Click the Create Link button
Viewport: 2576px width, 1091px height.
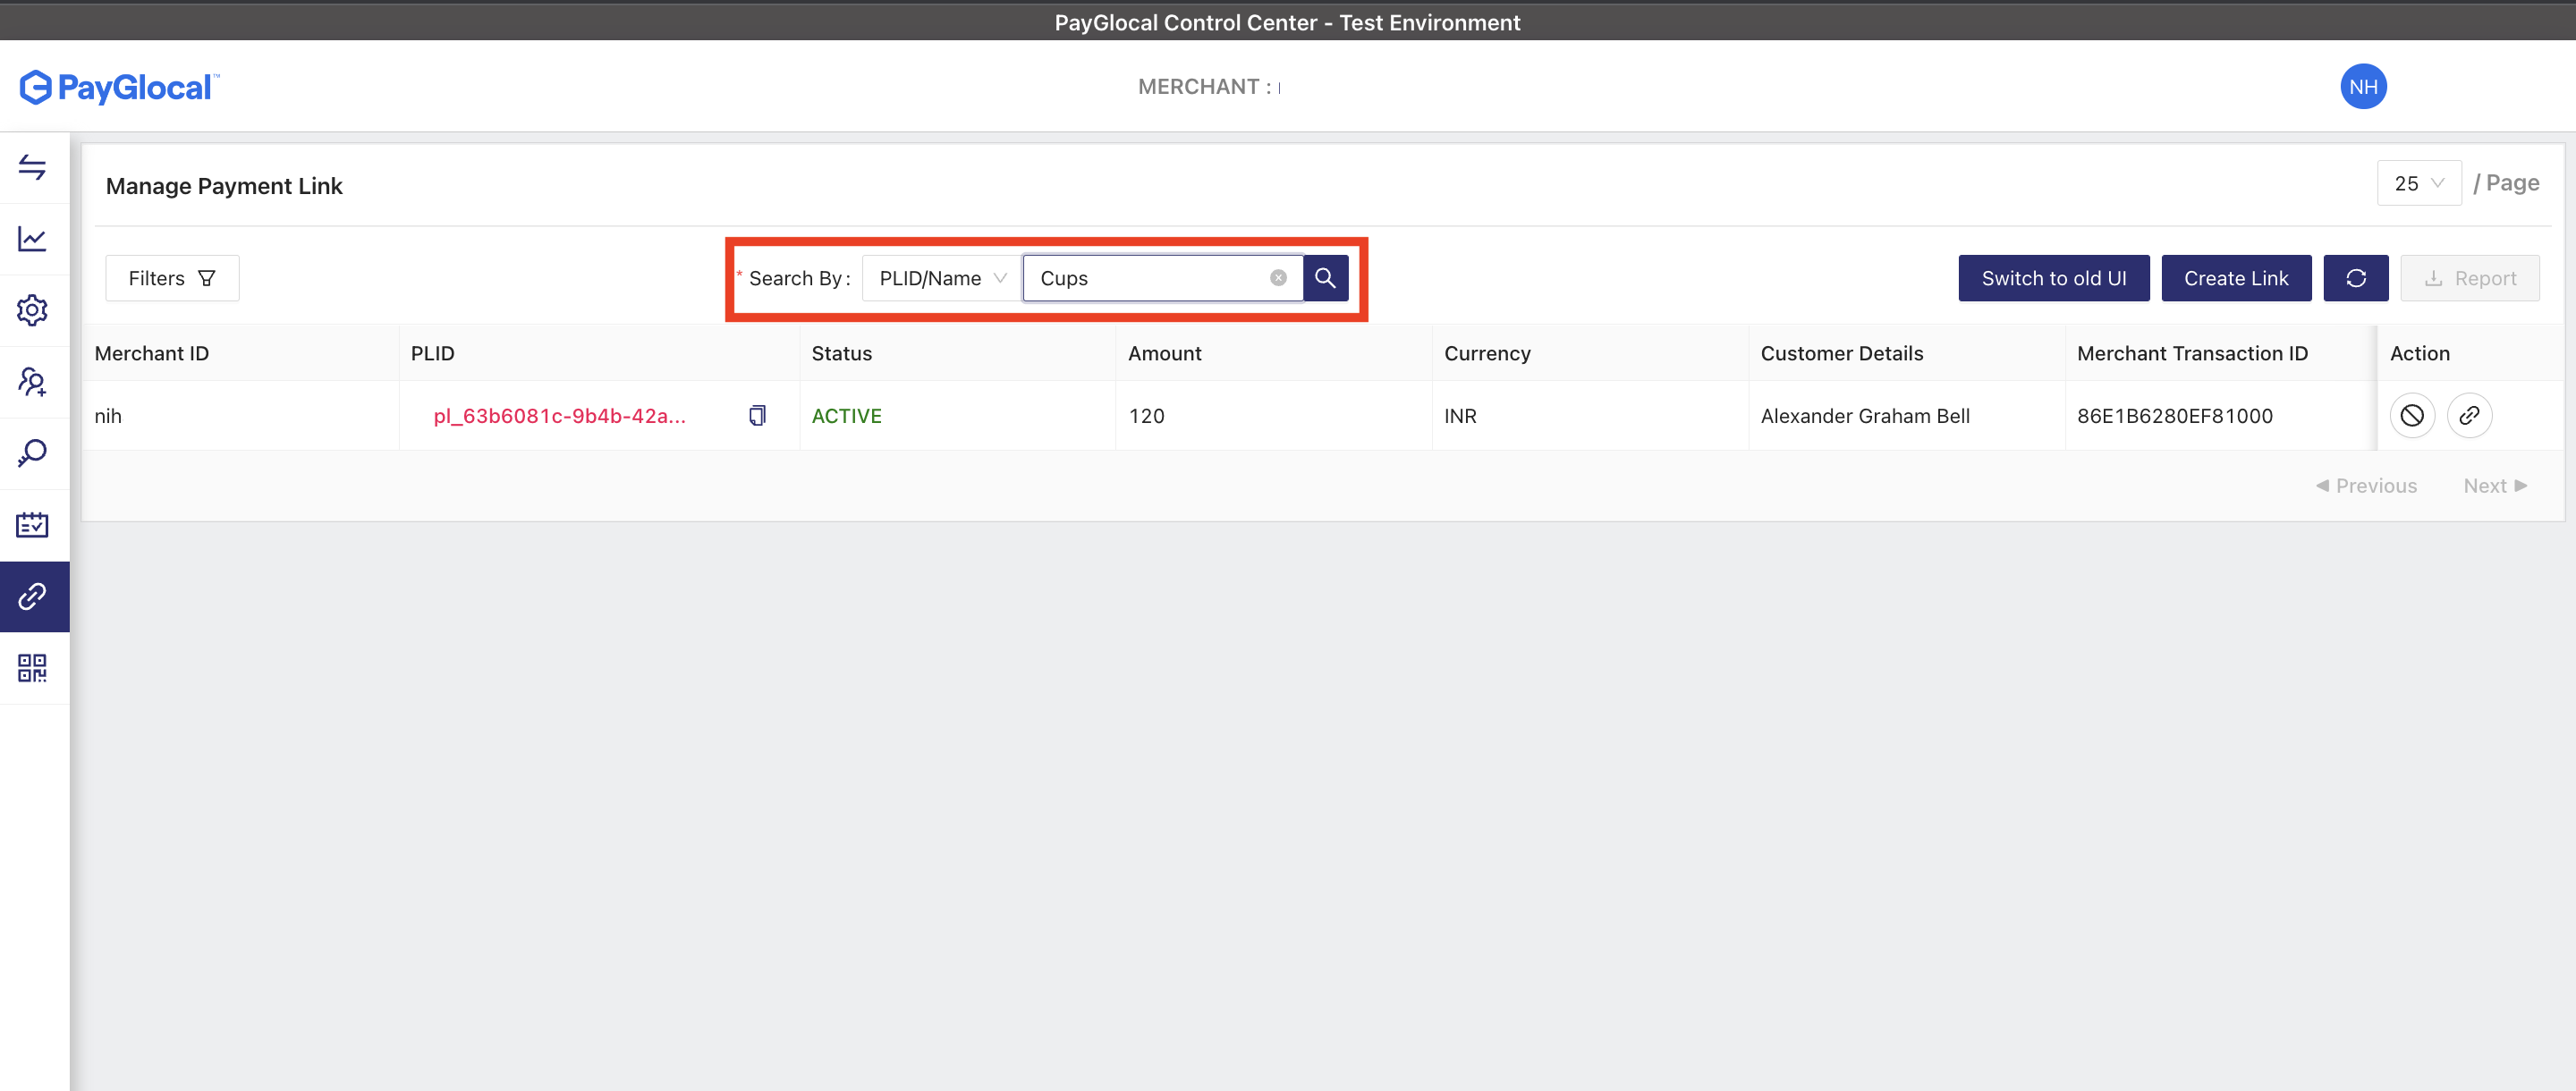[x=2235, y=278]
